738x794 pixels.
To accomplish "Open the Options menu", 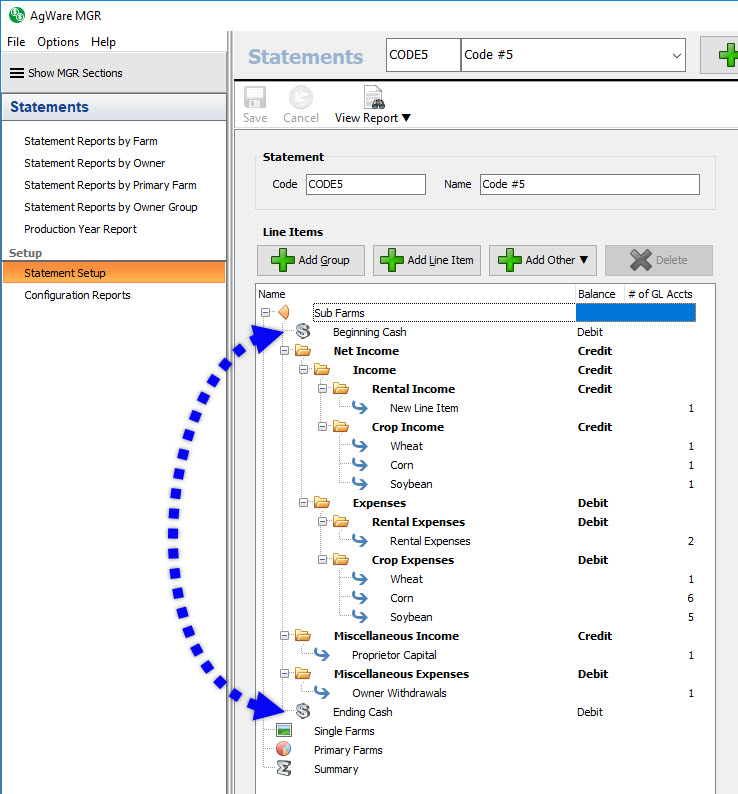I will pos(58,42).
